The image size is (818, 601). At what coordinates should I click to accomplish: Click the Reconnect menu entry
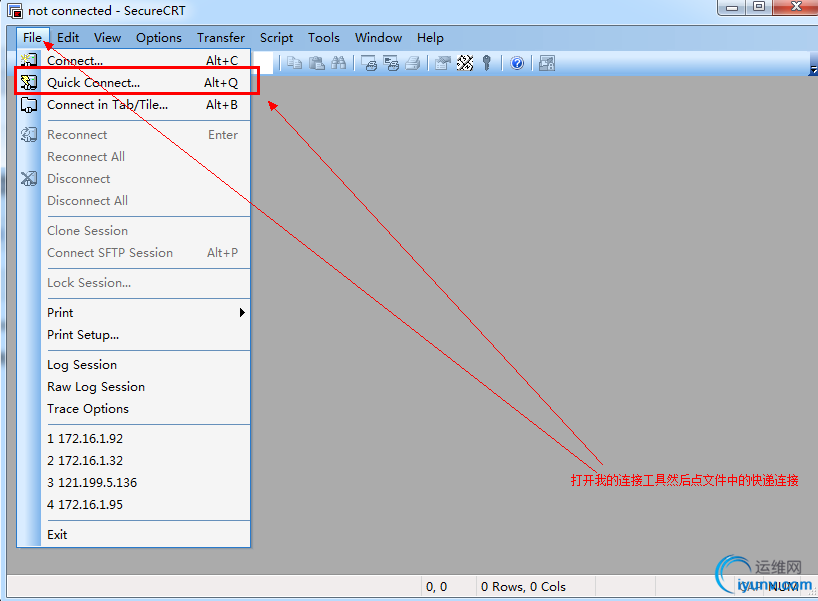click(x=134, y=135)
